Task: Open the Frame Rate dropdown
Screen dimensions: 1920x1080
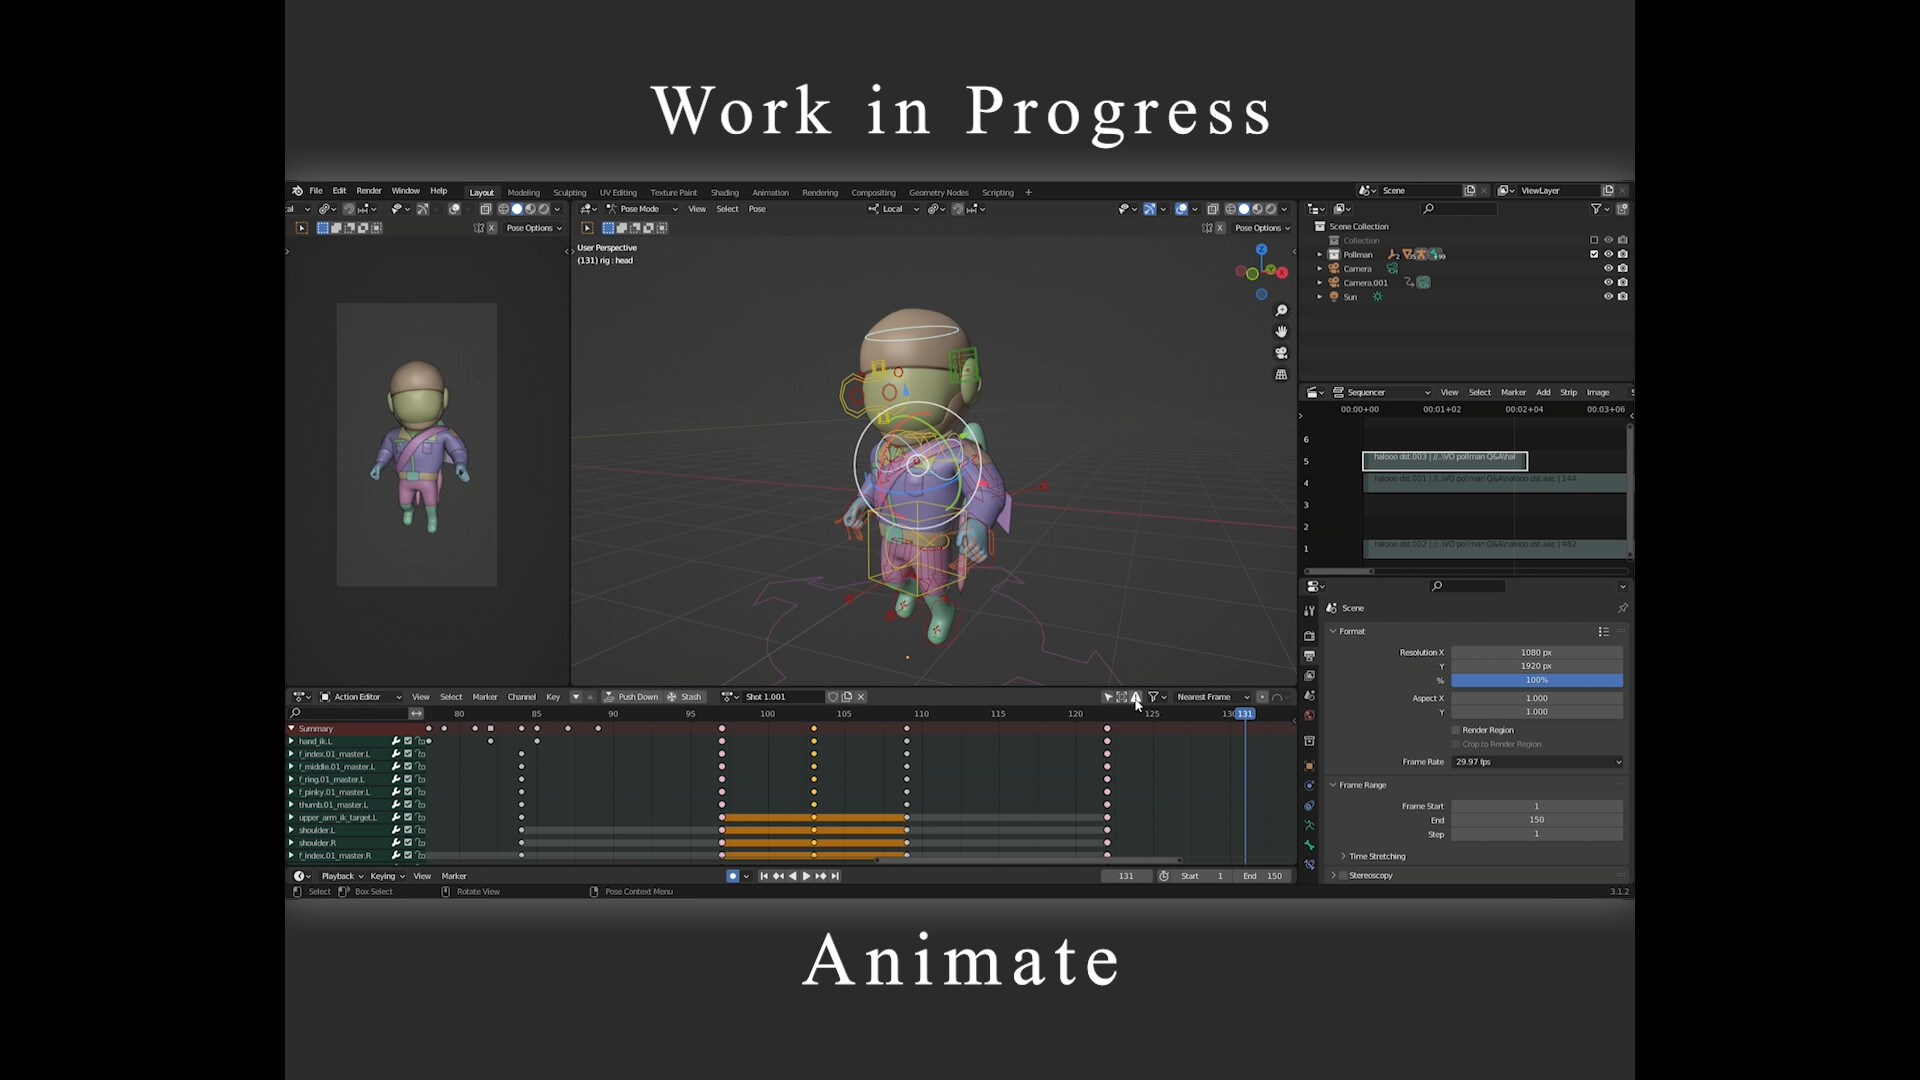Action: click(x=1537, y=762)
